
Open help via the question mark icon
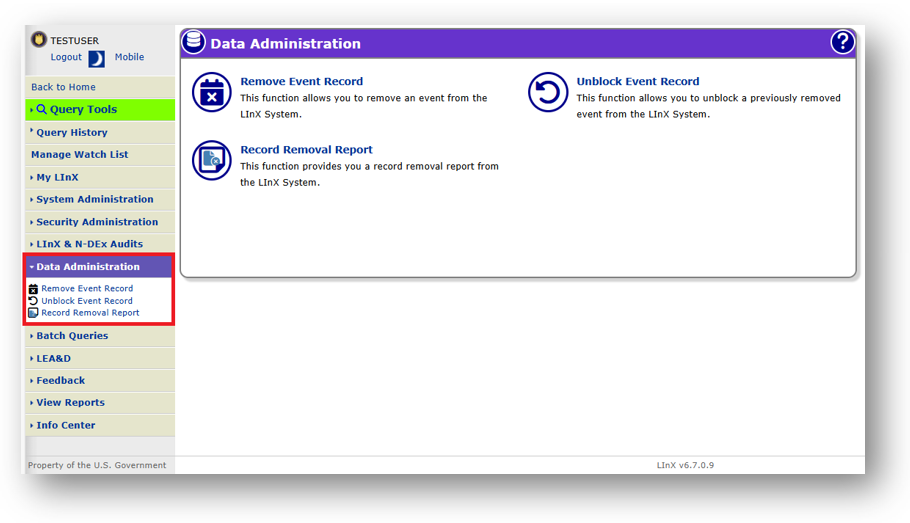(842, 42)
